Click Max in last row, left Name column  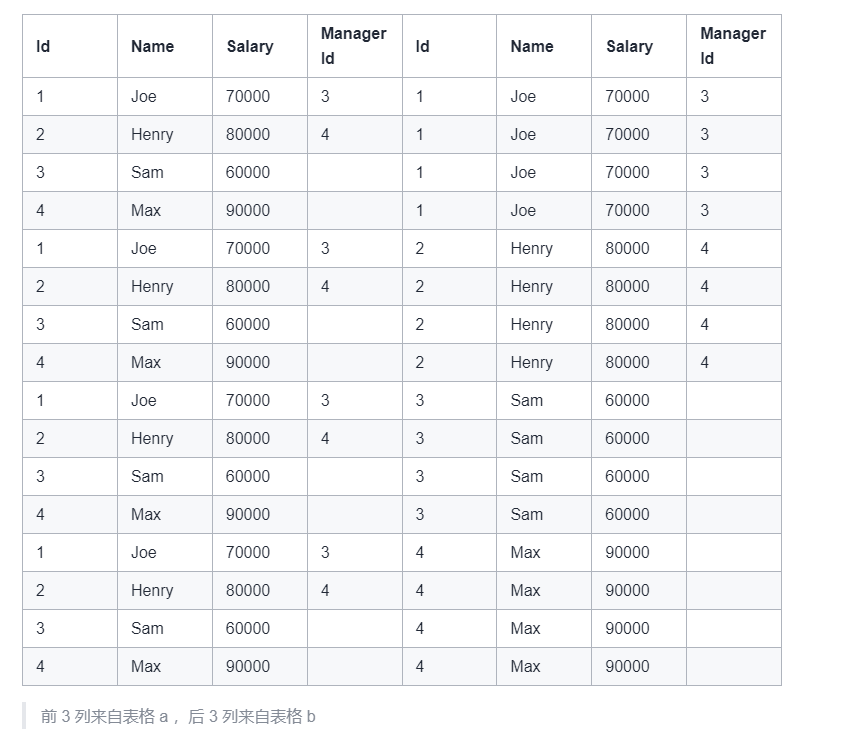pos(146,666)
